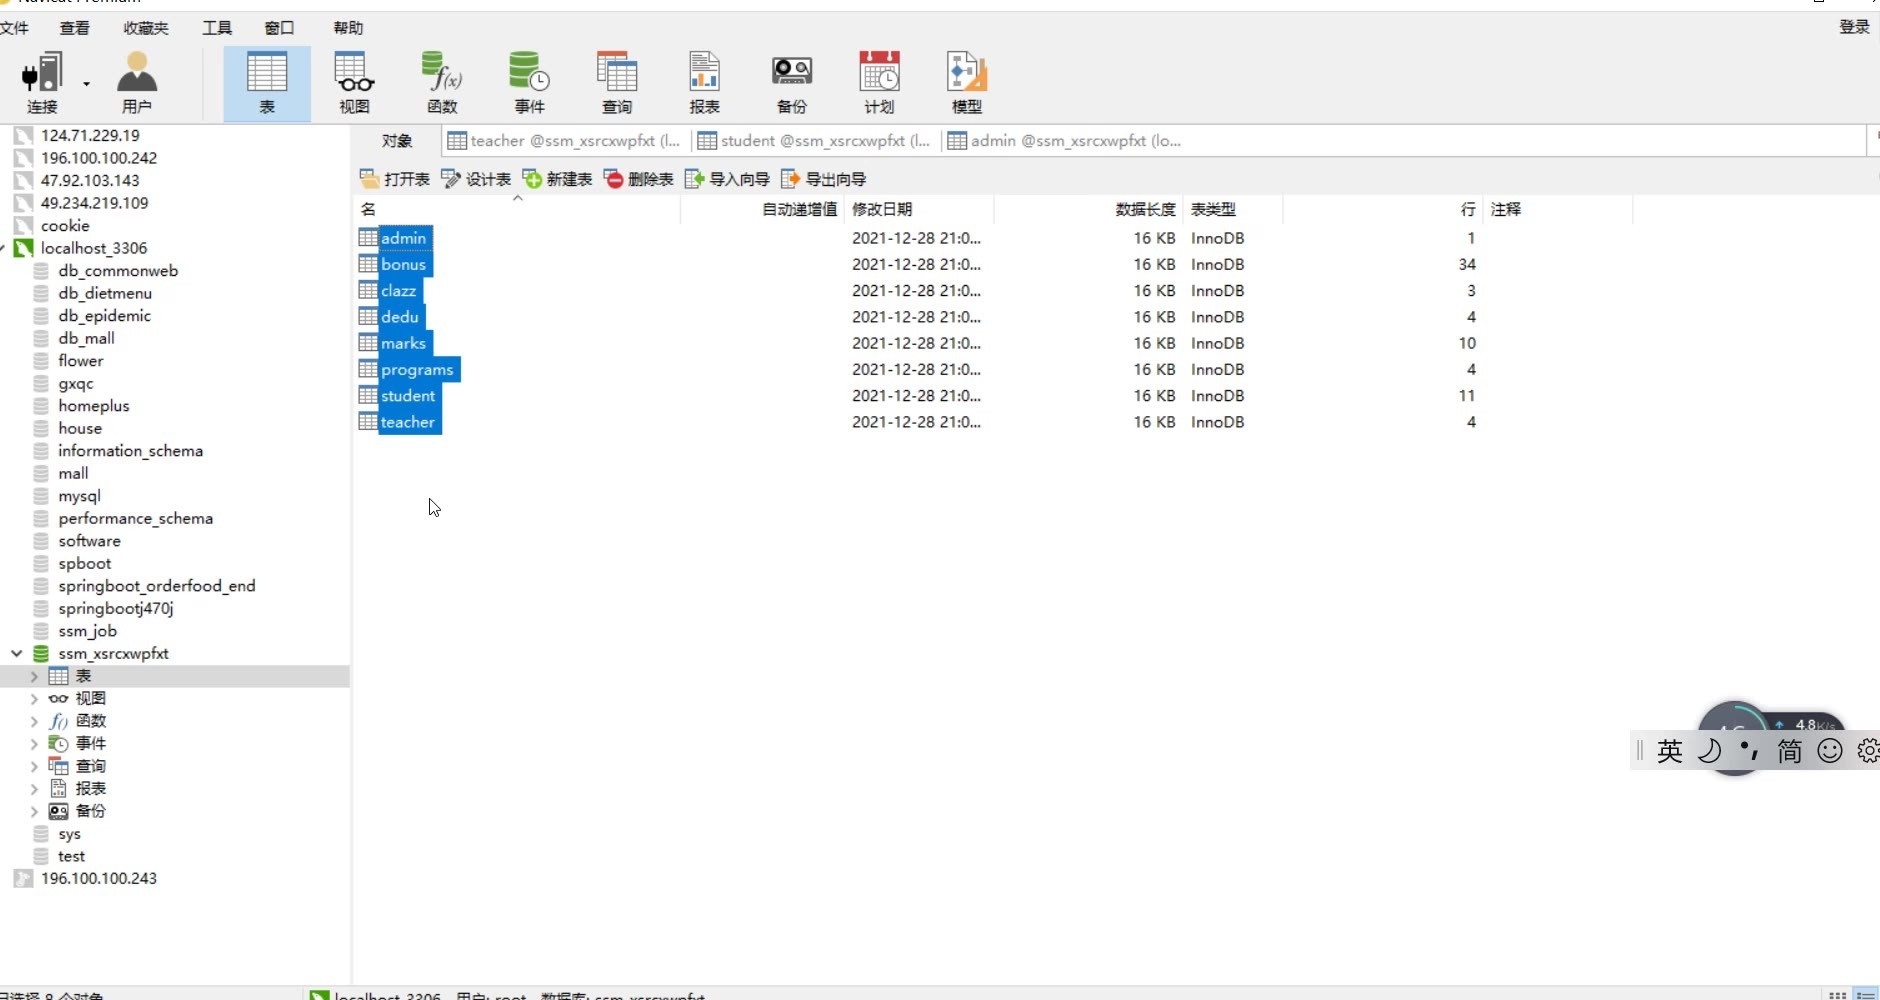Expand the 视图 tree node

point(34,698)
